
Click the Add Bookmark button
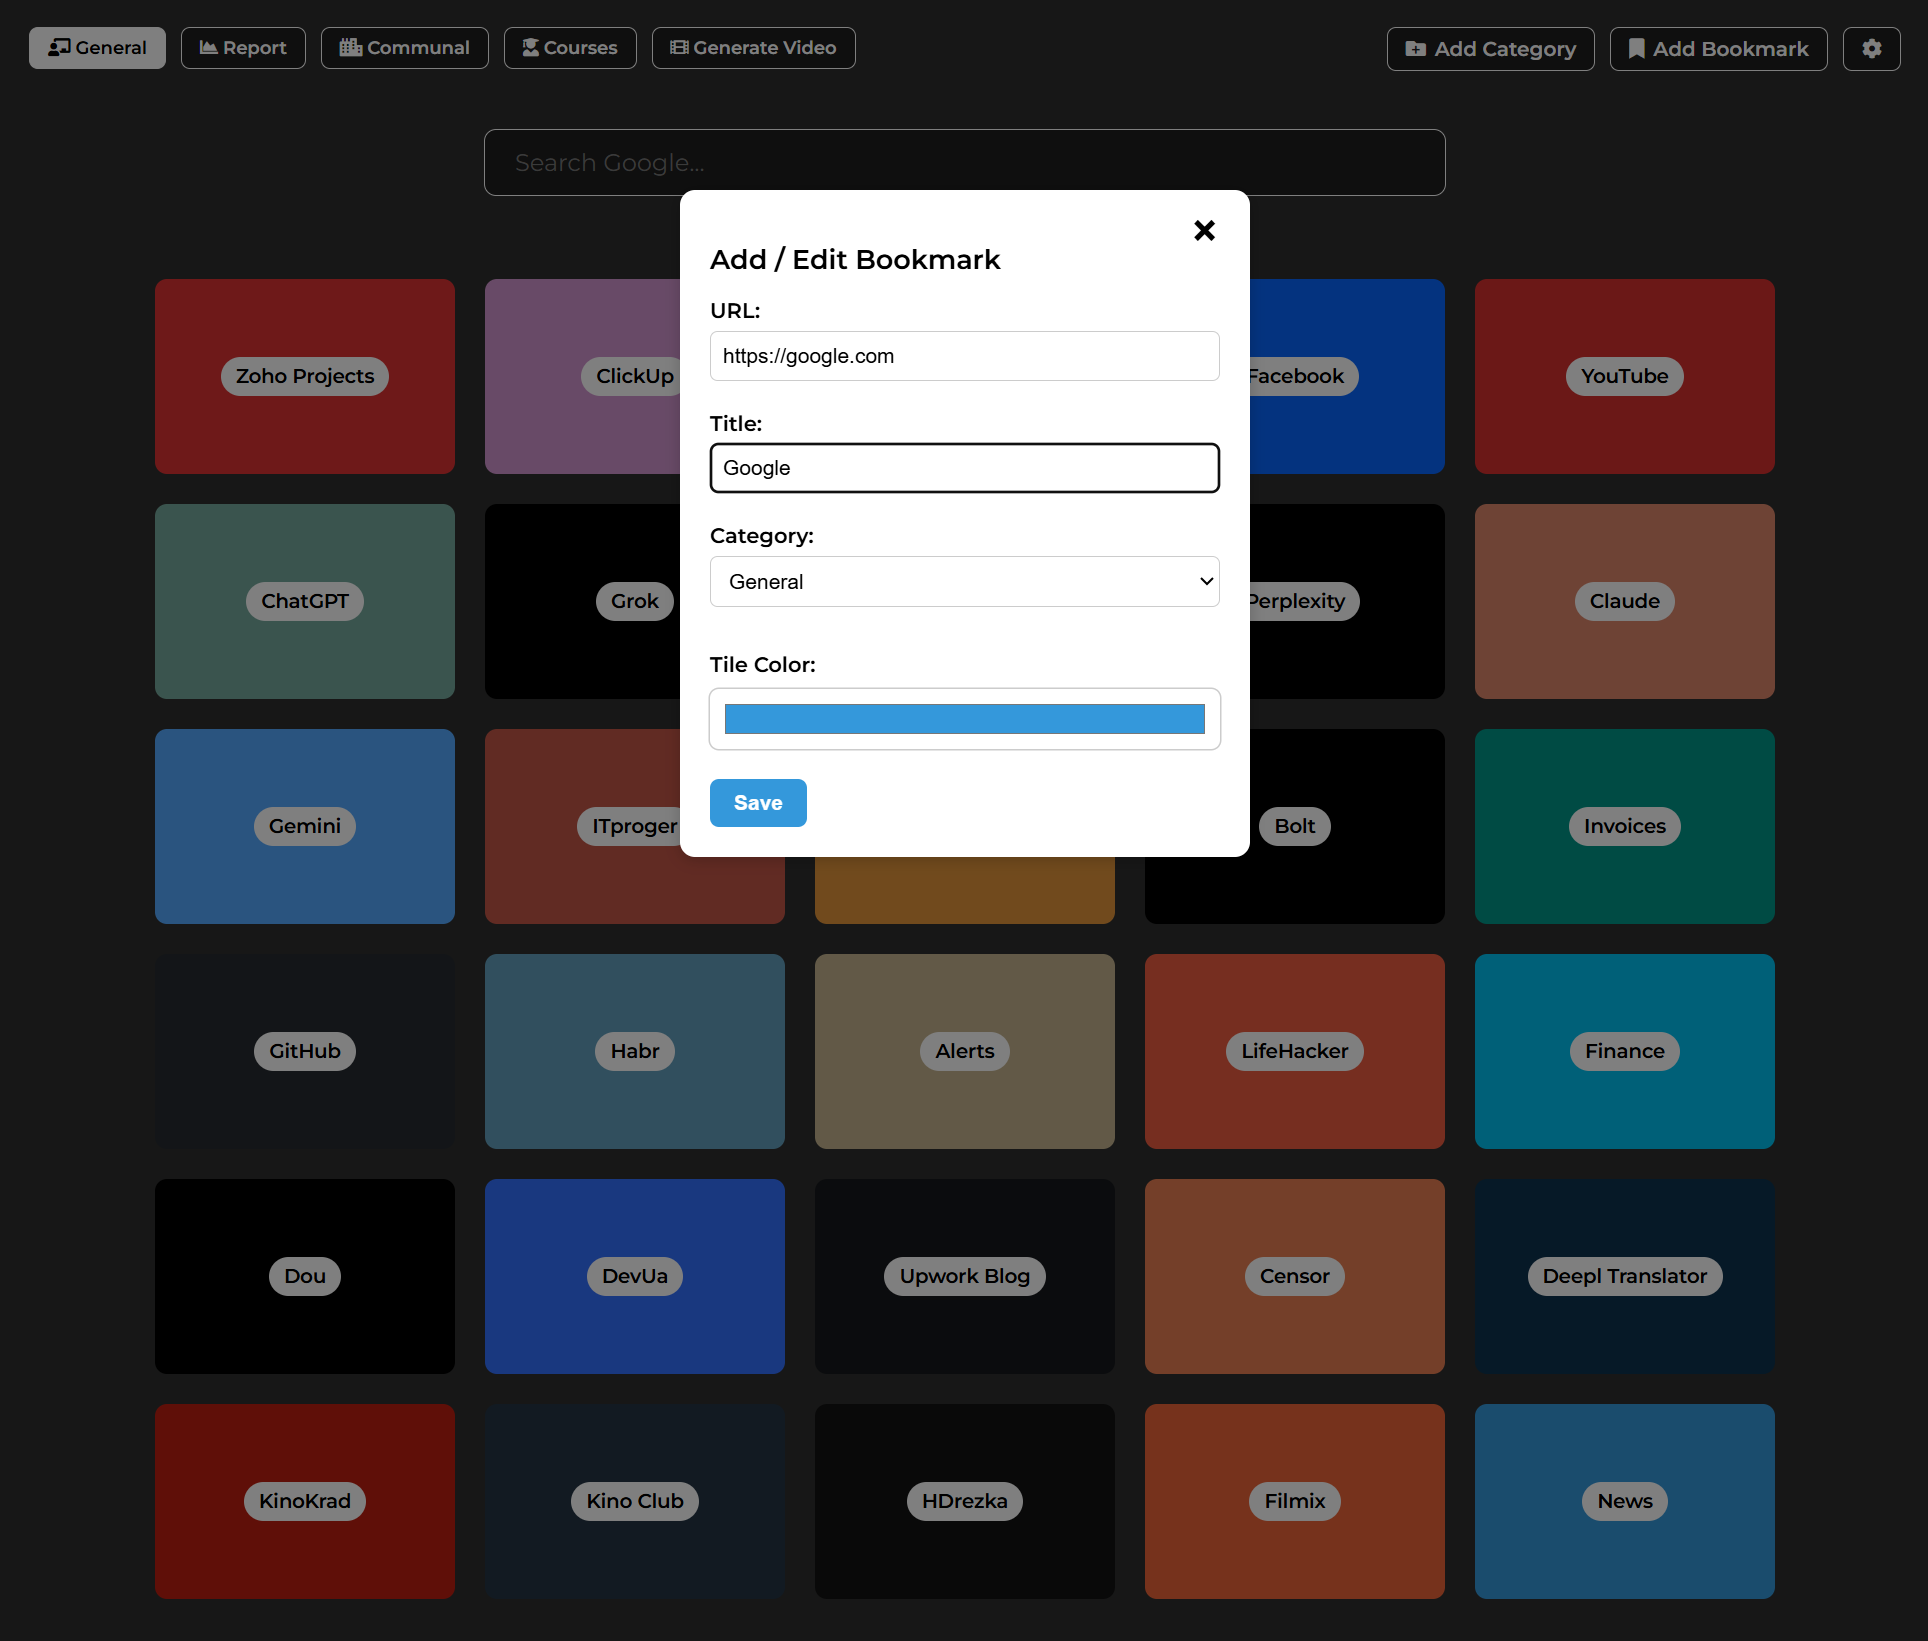[1718, 48]
